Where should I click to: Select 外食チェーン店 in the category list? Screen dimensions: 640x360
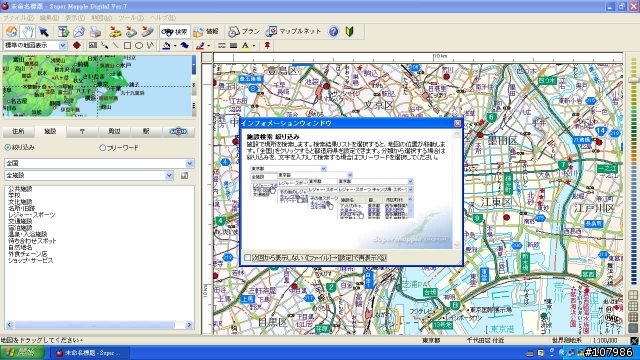[27, 254]
